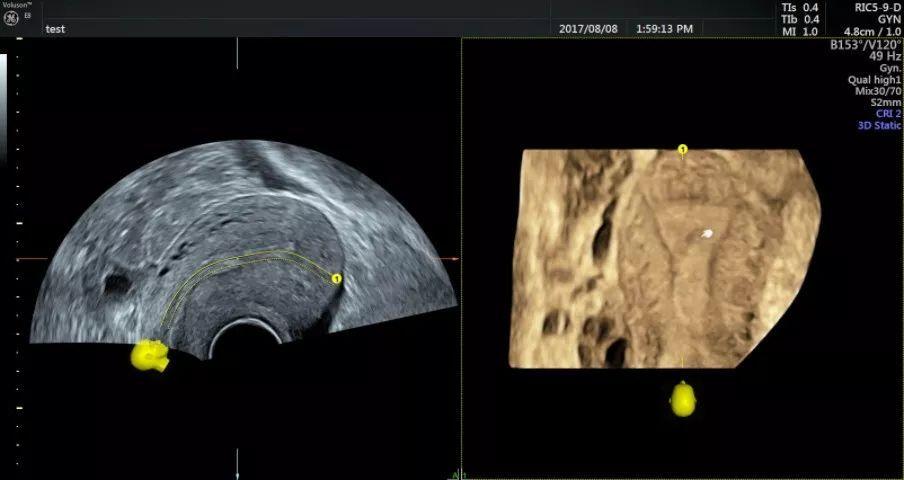Image resolution: width=904 pixels, height=480 pixels.
Task: Click the patient name field 'test'
Action: coord(56,29)
